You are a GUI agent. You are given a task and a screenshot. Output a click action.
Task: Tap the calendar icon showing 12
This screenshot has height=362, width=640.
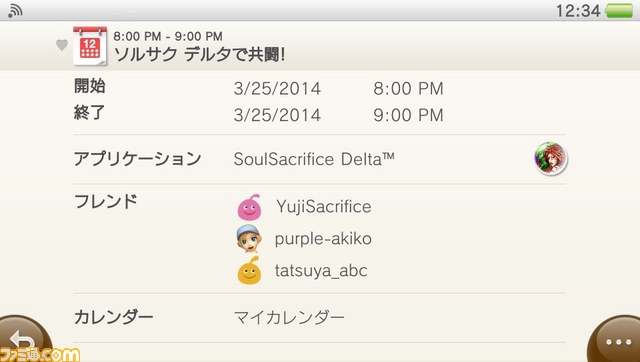pyautogui.click(x=90, y=46)
